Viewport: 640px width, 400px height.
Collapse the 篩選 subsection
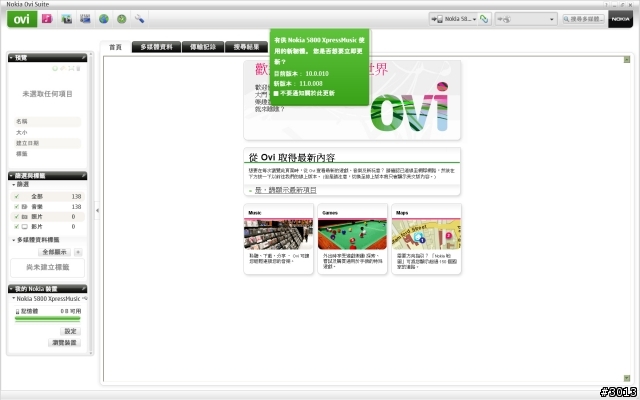(13, 184)
